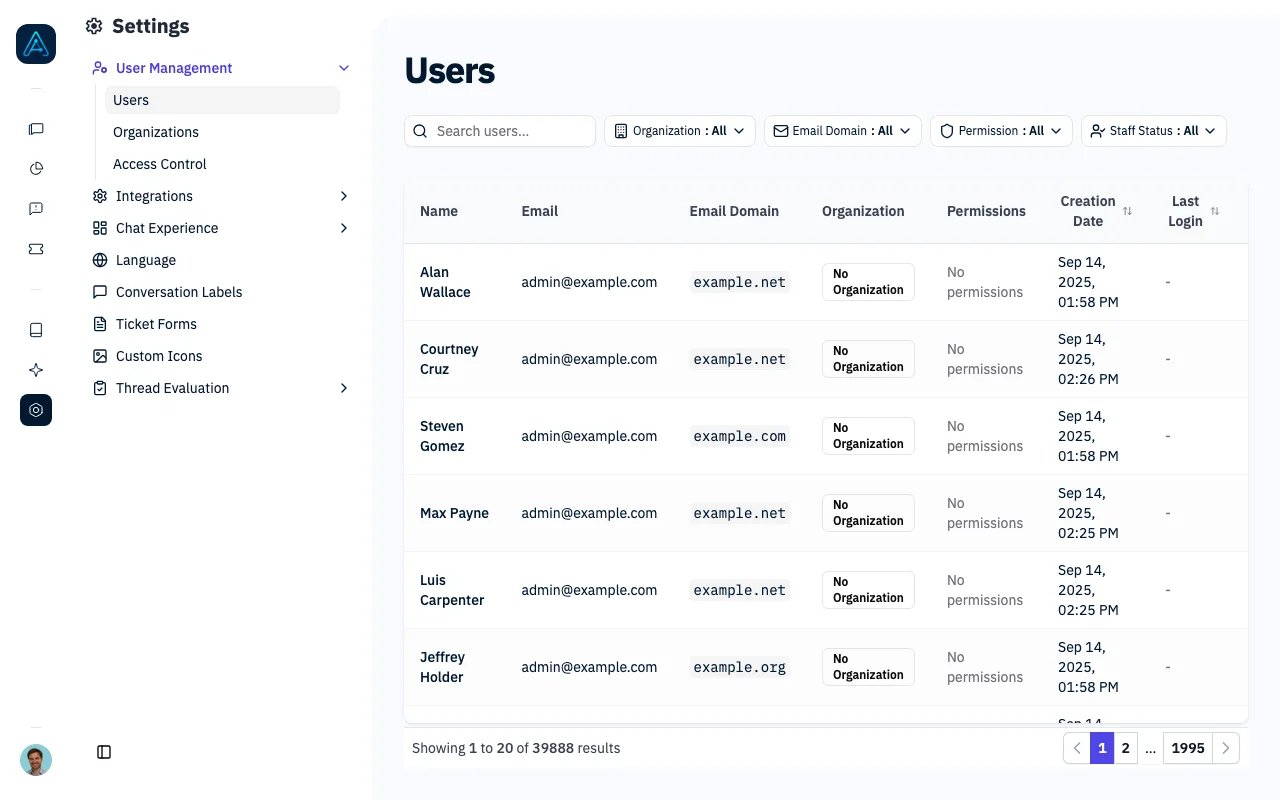Click Thread Evaluation clipboard icon

point(100,388)
